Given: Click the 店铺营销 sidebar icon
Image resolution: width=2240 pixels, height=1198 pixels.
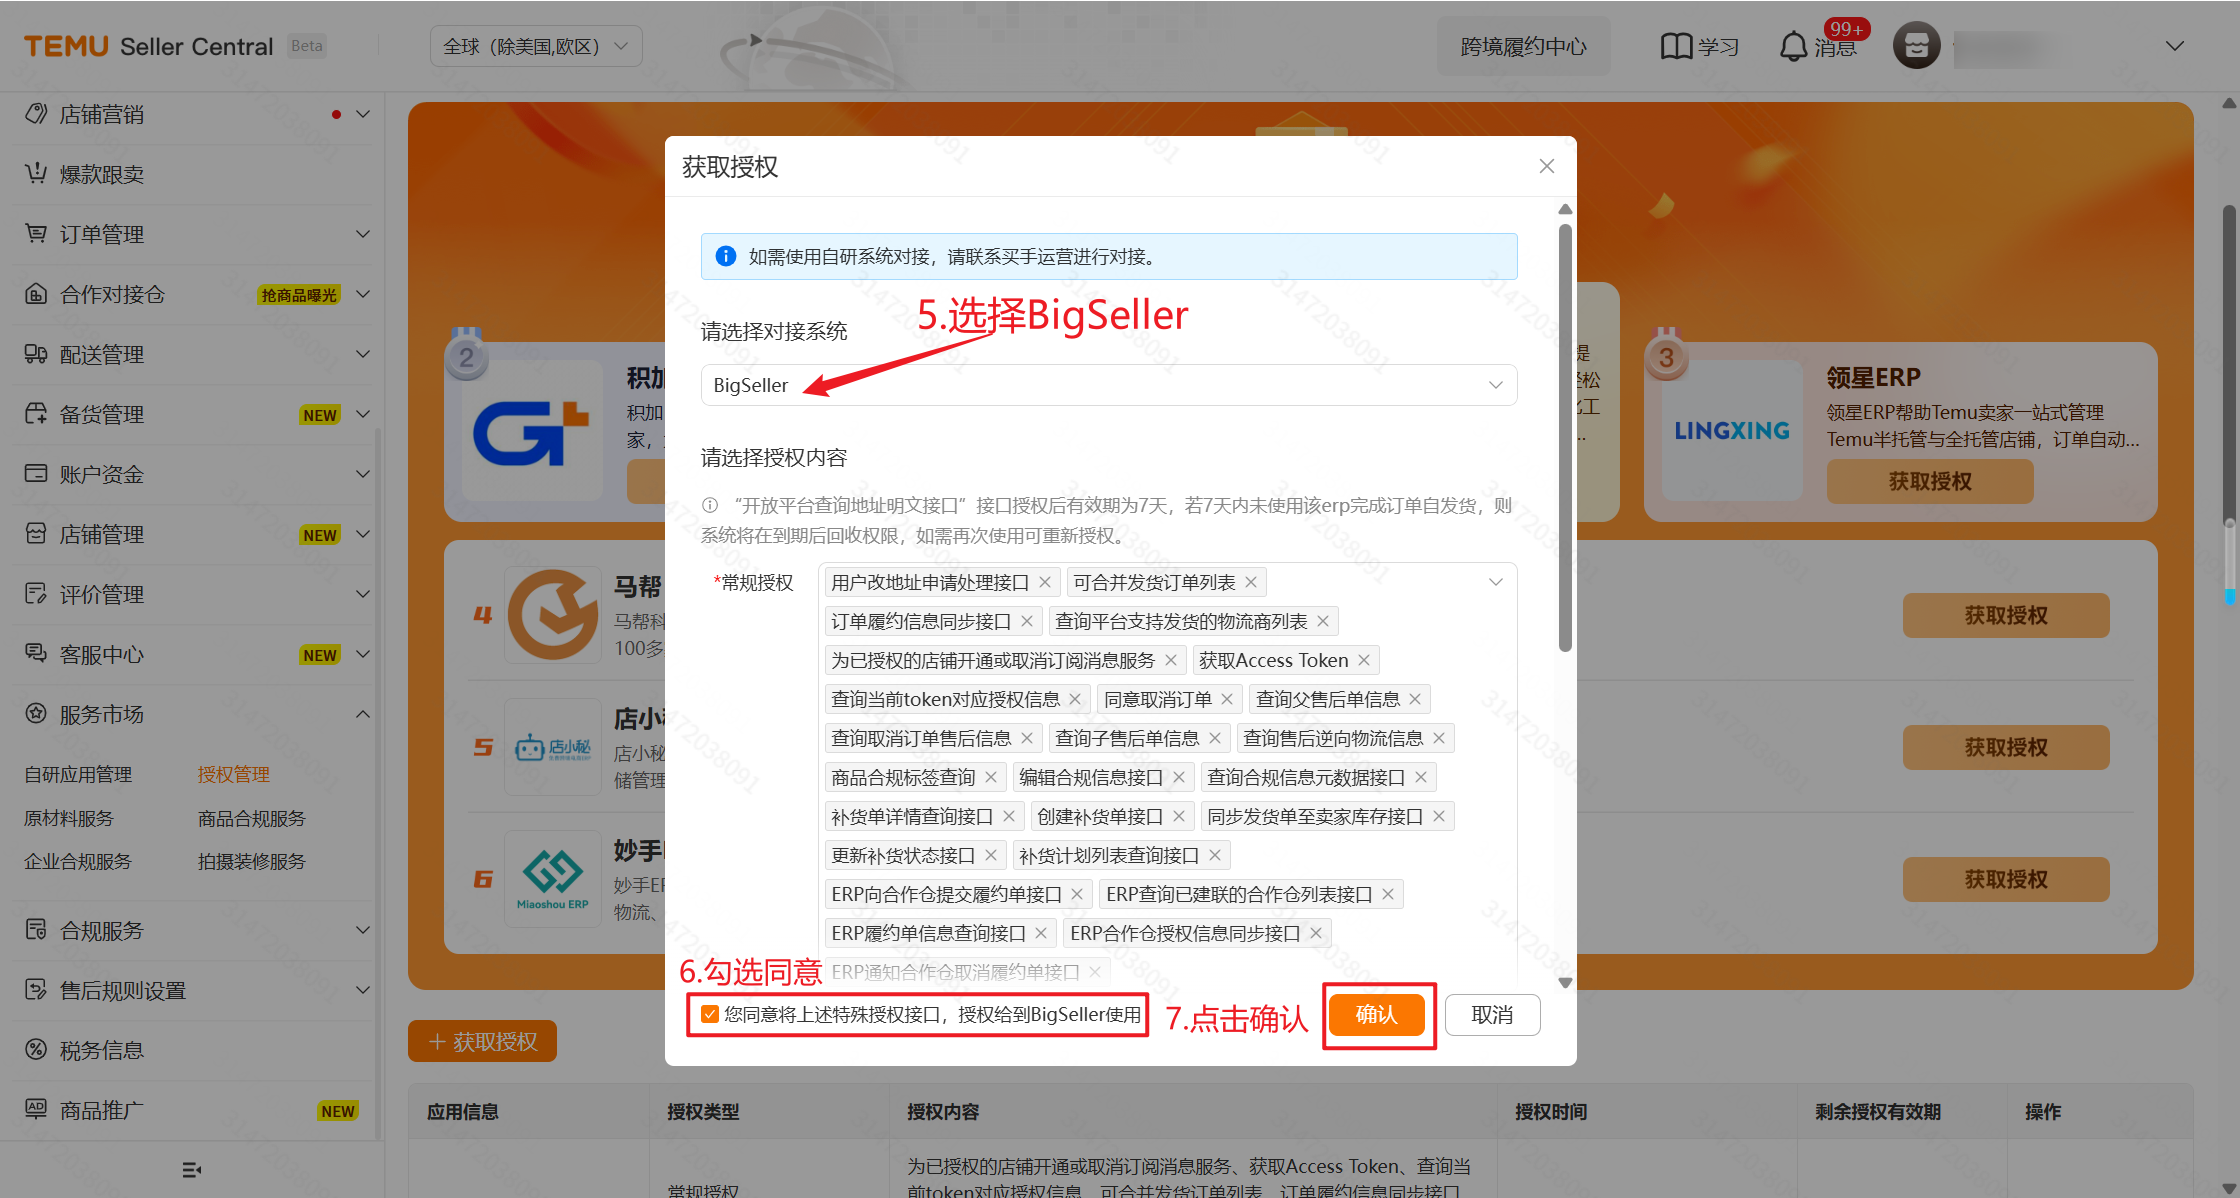Looking at the screenshot, I should pos(36,114).
